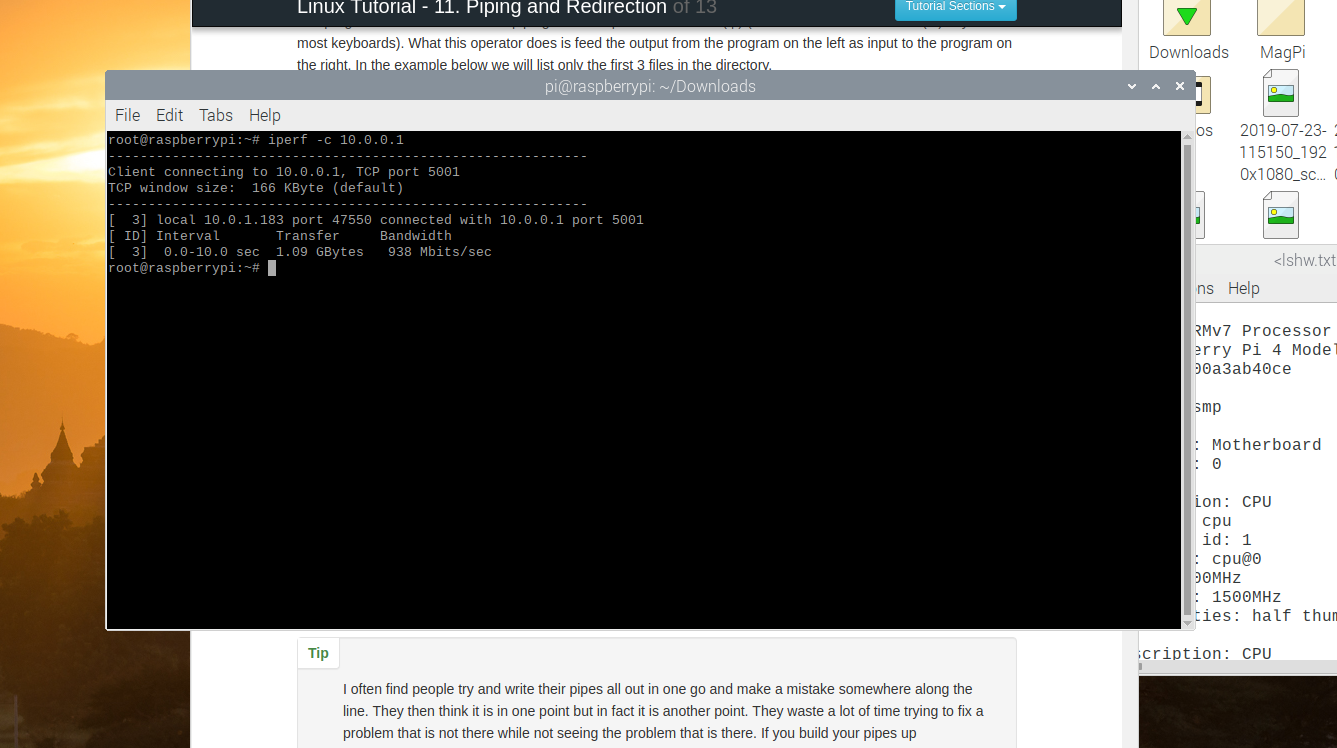
Task: Maximize the terminal with the up-chevron button
Action: coord(1156,87)
